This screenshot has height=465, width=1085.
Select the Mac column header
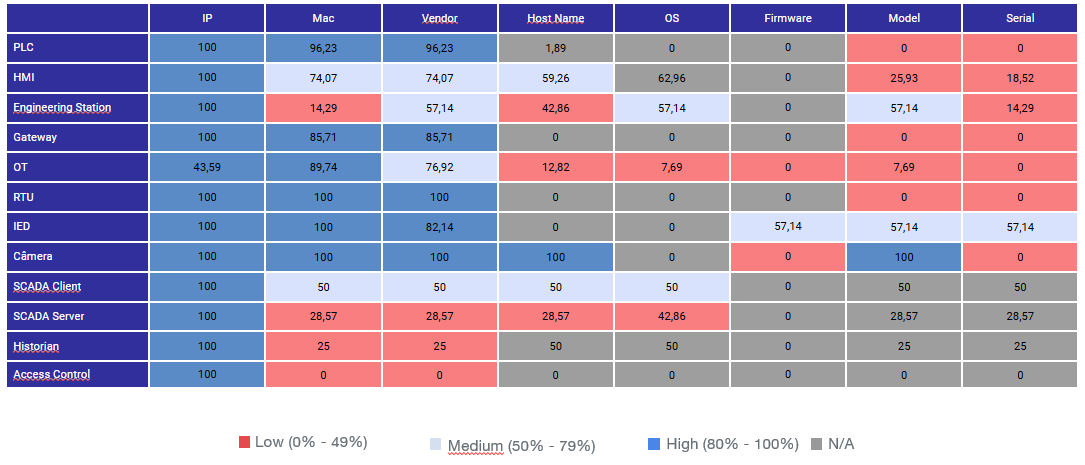tap(323, 18)
